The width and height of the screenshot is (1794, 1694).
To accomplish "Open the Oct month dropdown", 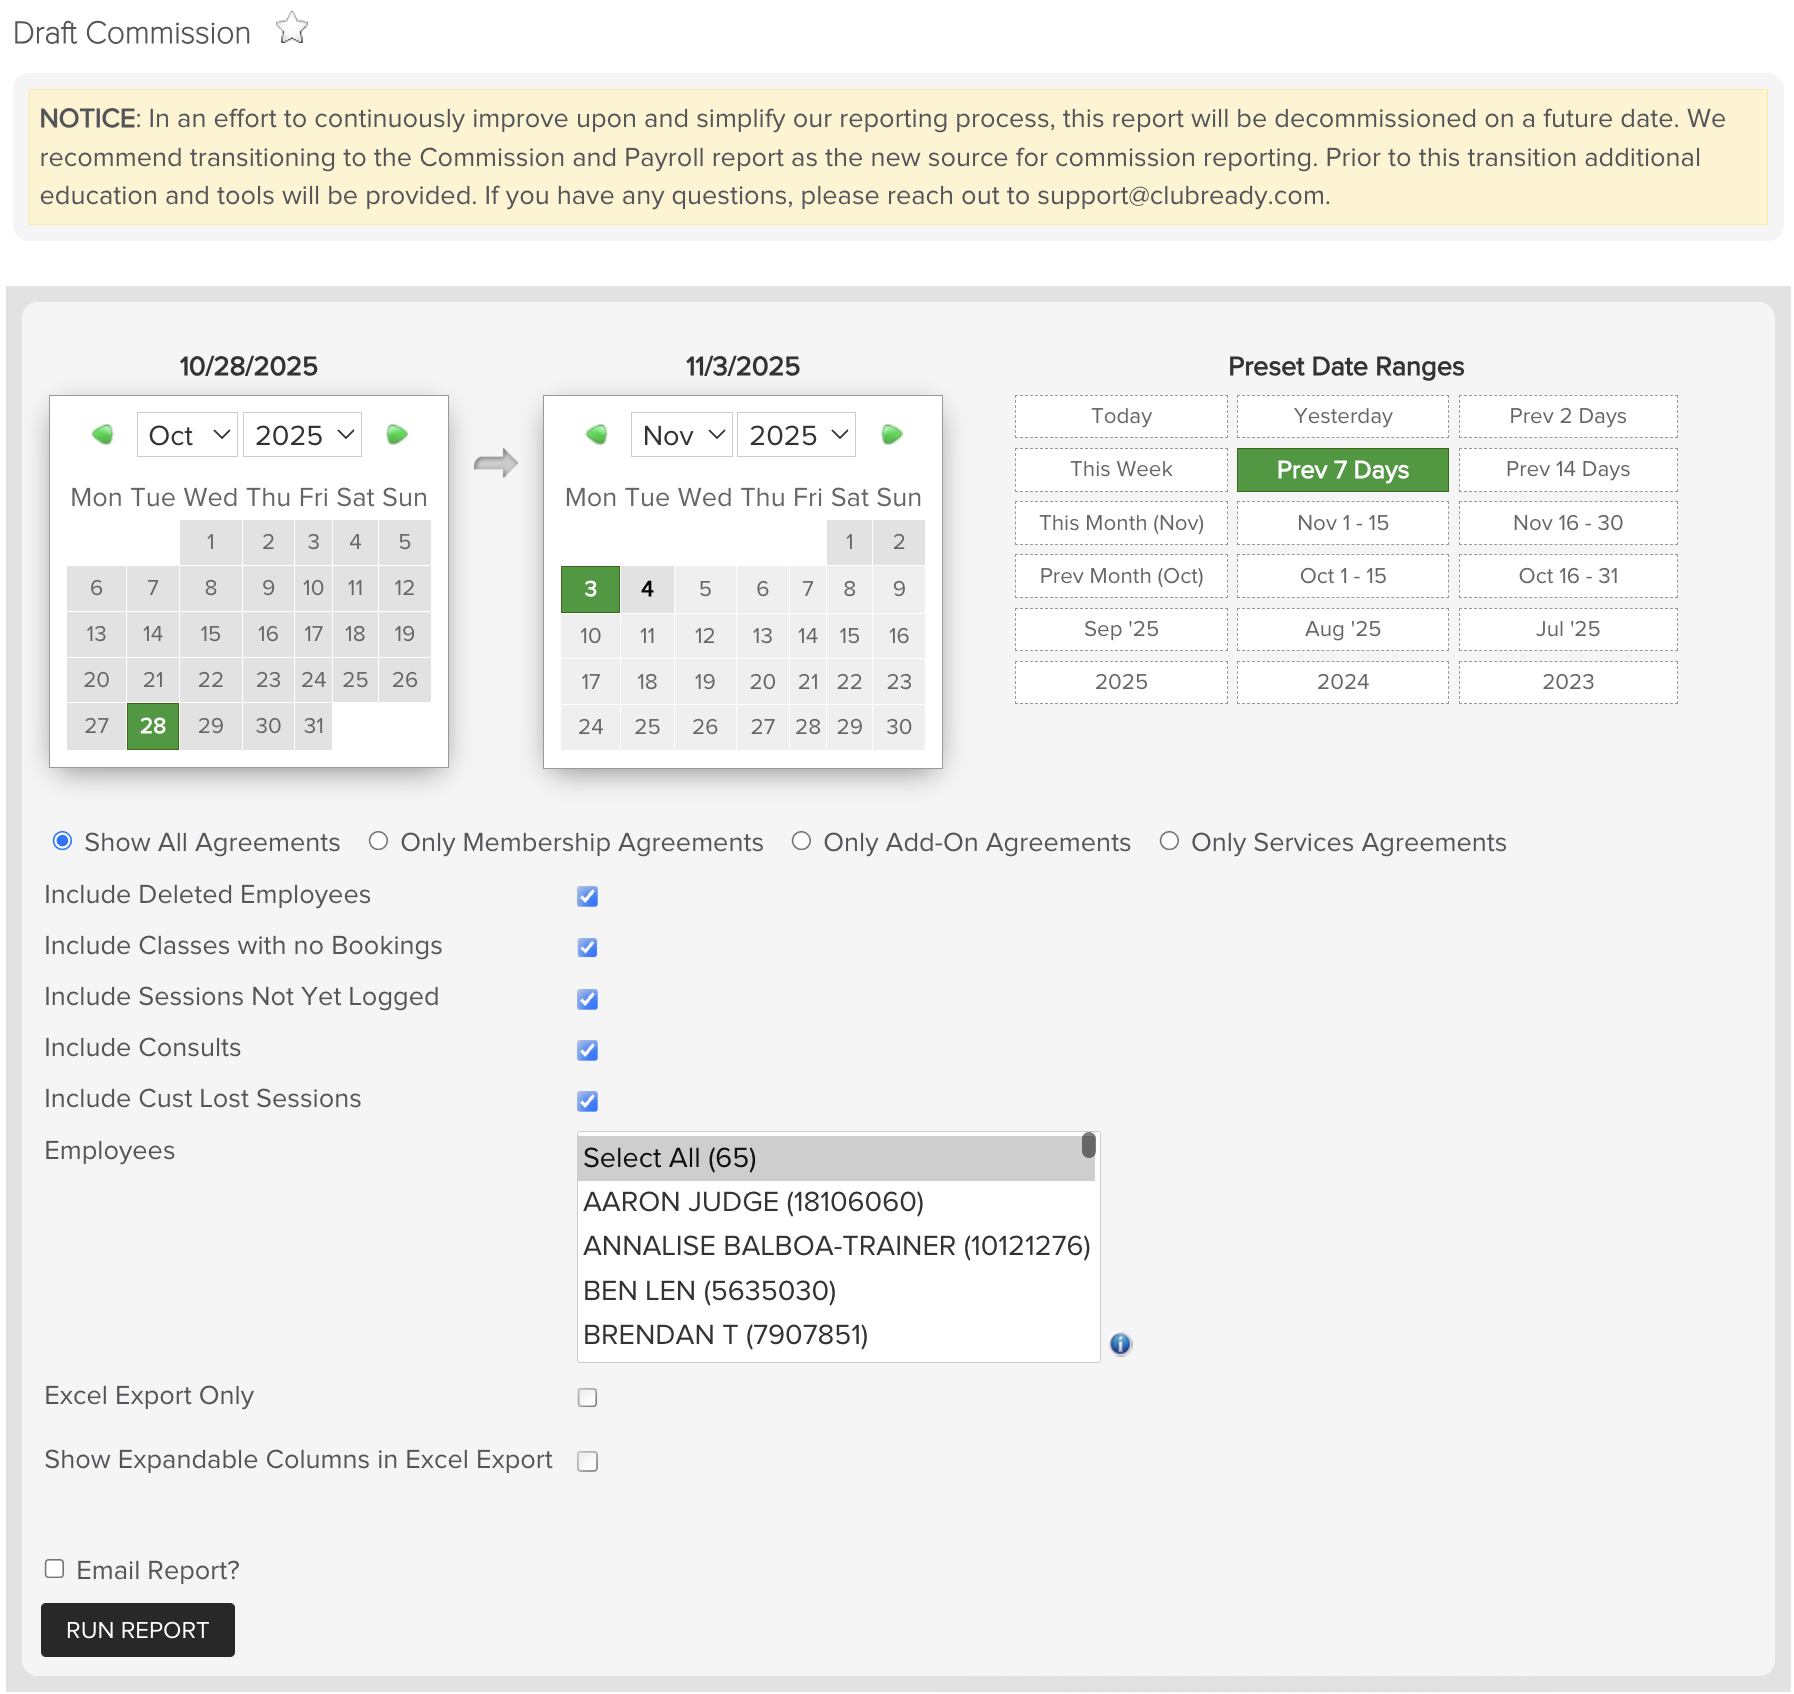I will coord(187,435).
